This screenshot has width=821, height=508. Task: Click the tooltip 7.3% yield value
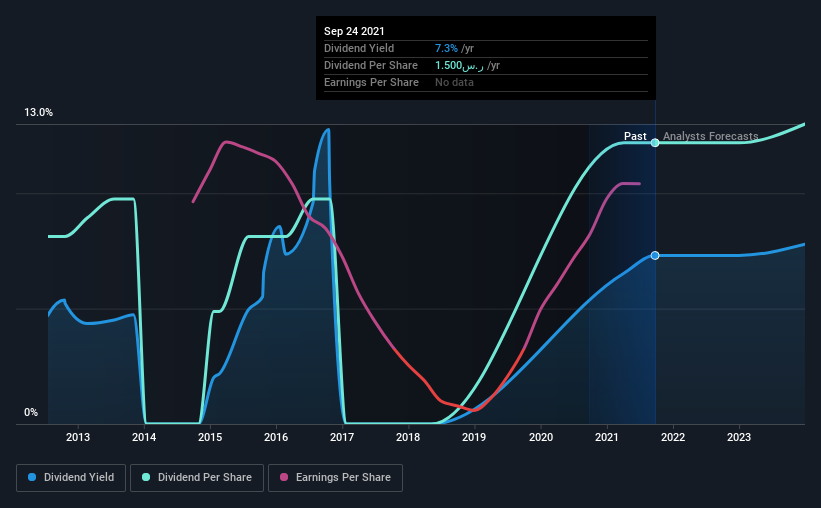(446, 48)
